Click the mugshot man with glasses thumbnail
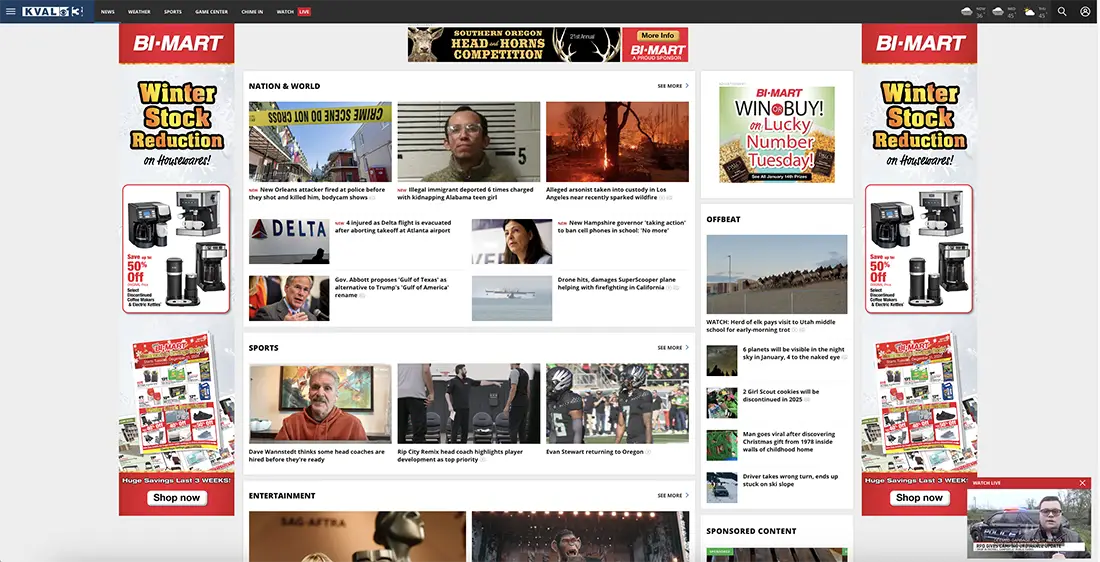The width and height of the screenshot is (1100, 562). click(x=469, y=142)
